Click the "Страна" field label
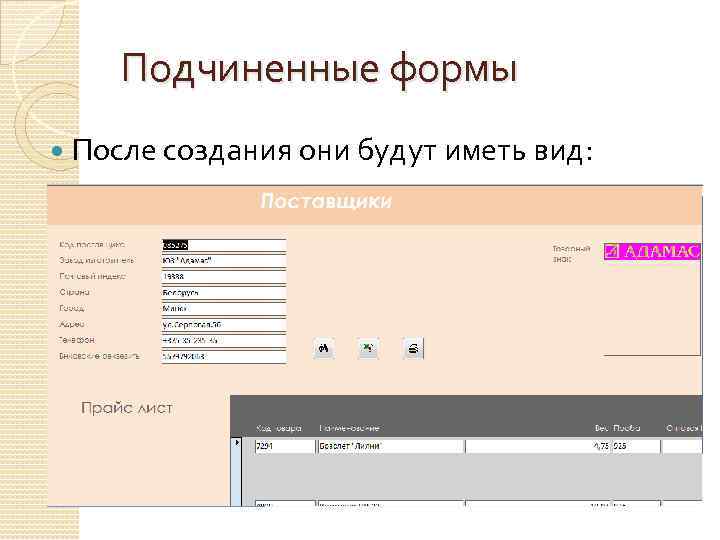 pos(74,292)
